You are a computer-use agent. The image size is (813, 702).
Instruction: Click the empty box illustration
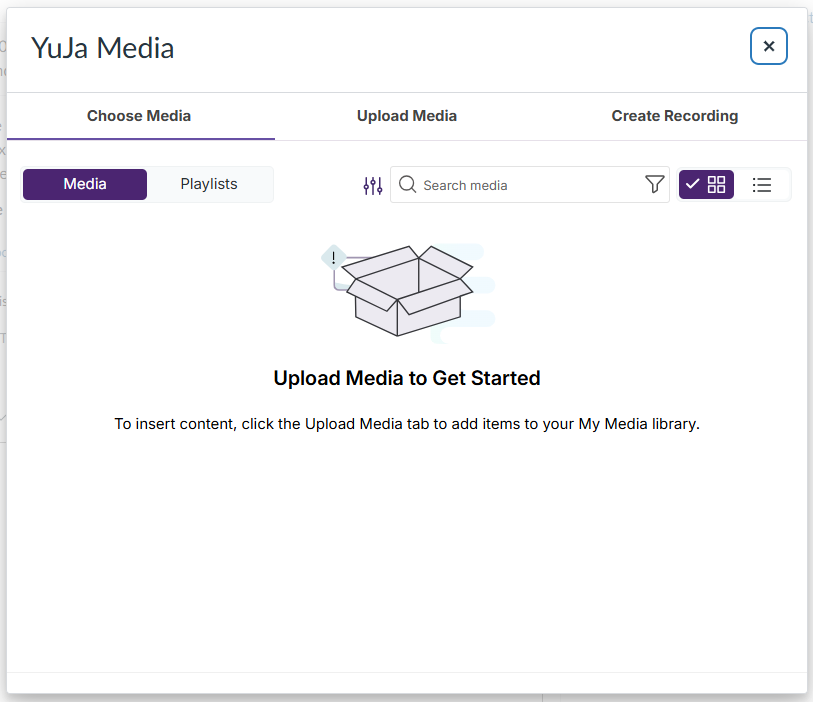(x=408, y=291)
